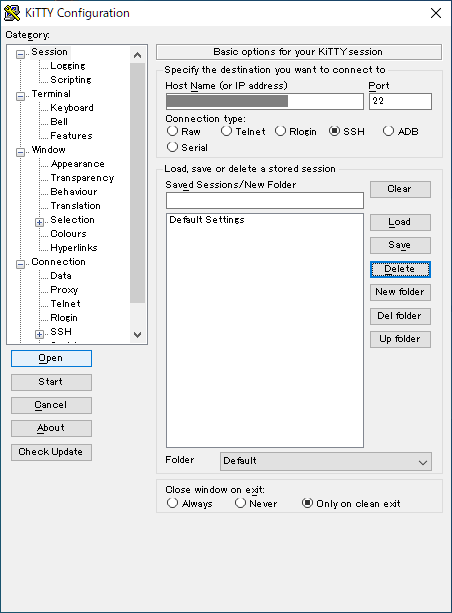Open the Hyperlinks category
The image size is (452, 613).
[74, 248]
